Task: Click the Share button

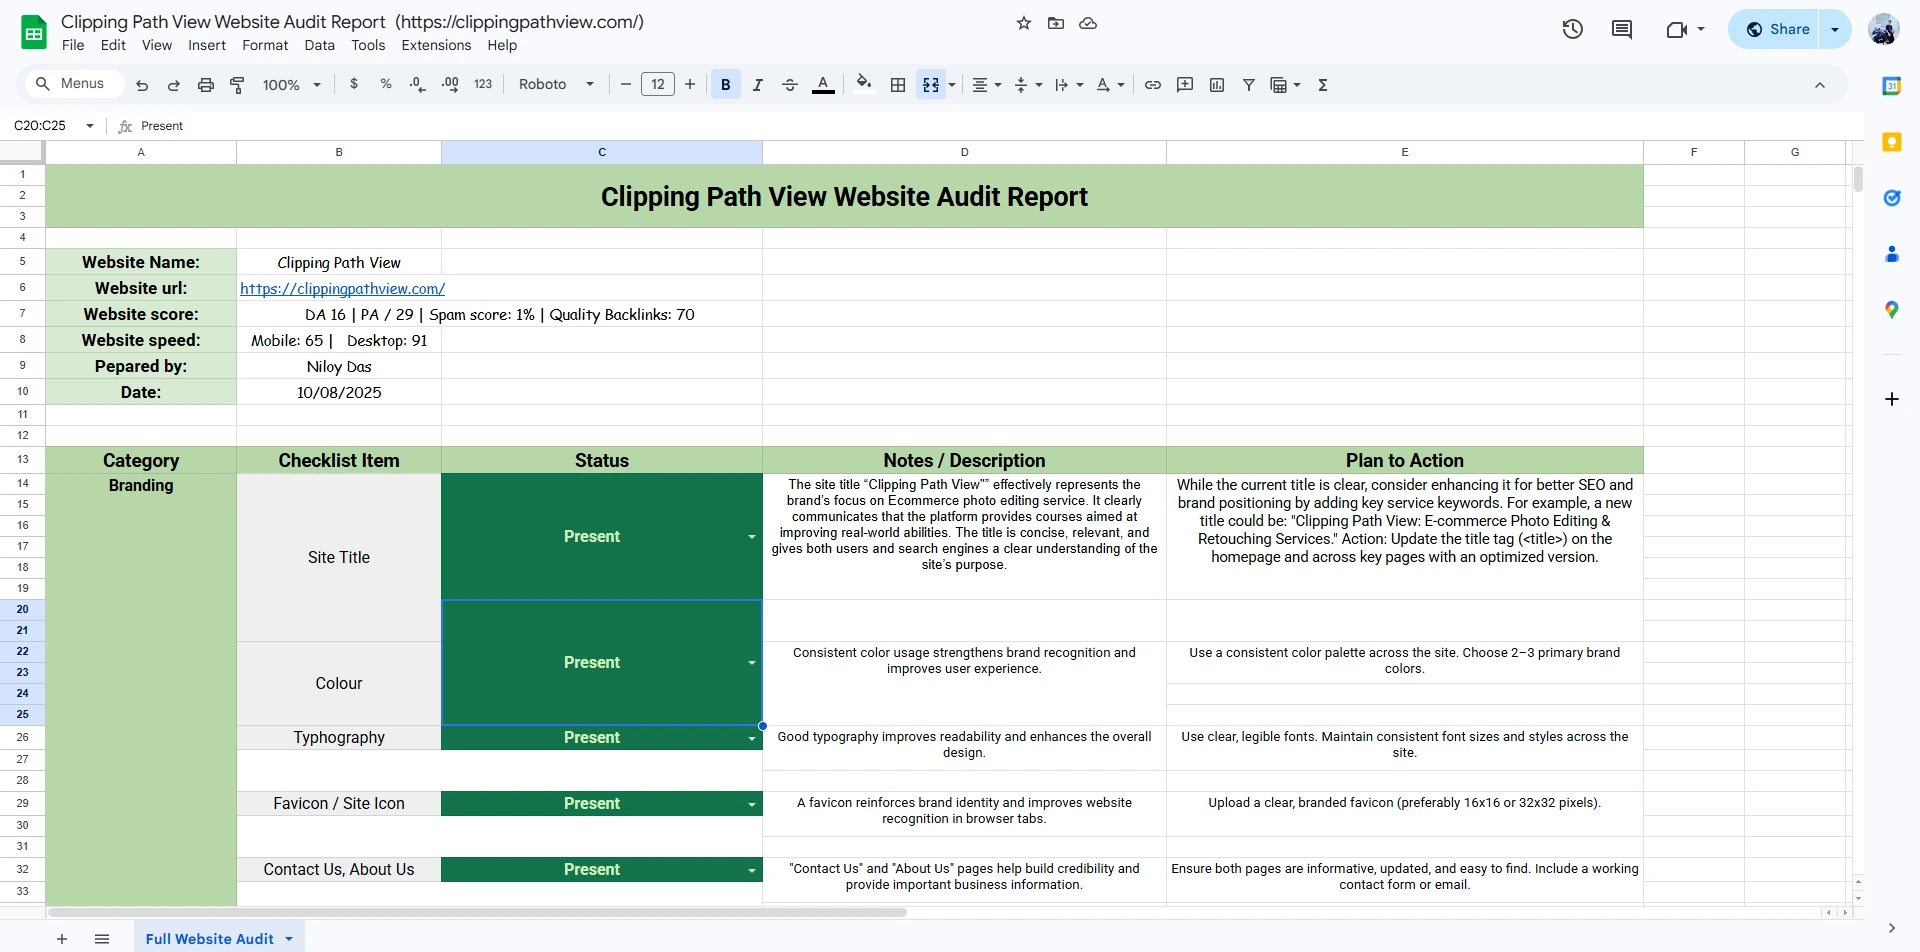Action: coord(1777,29)
